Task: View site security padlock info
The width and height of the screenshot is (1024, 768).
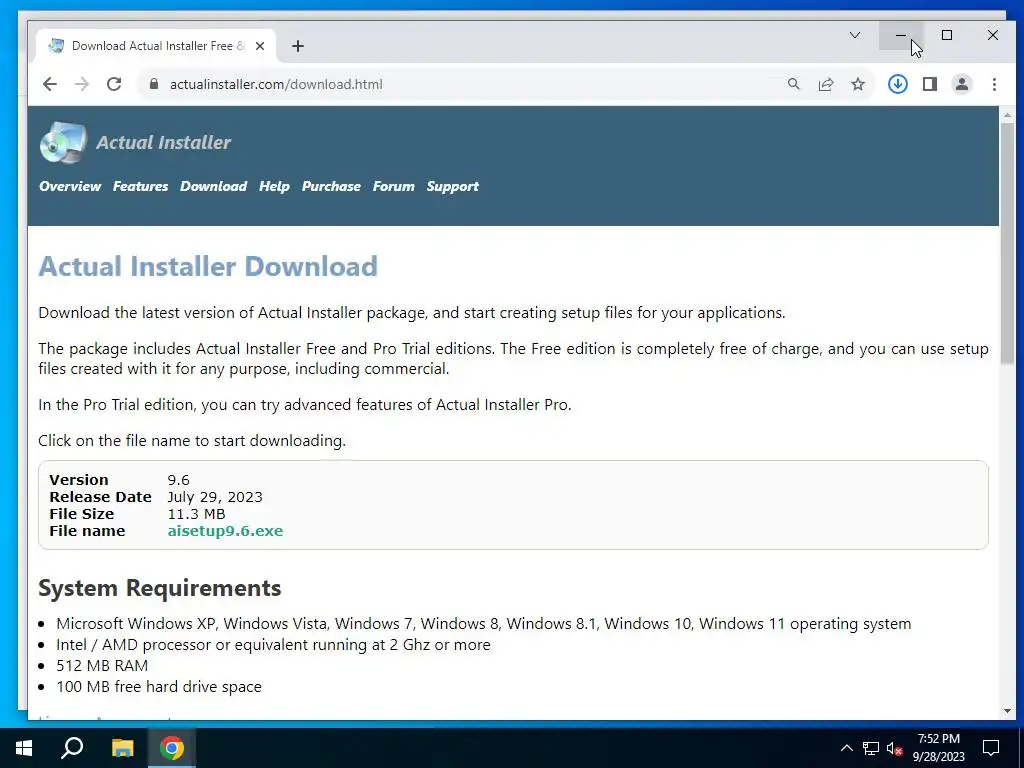Action: pyautogui.click(x=154, y=84)
